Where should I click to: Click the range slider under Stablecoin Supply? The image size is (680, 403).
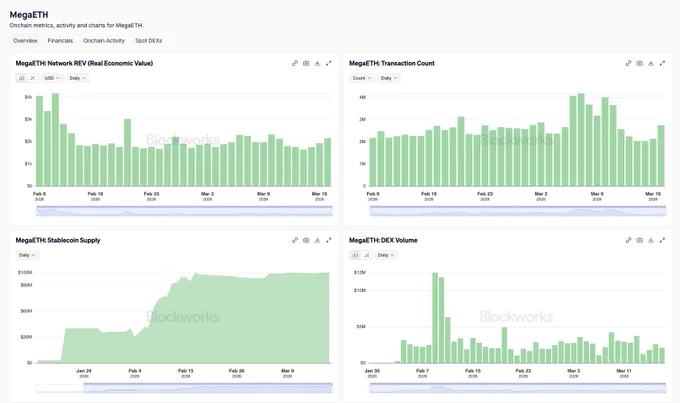point(208,388)
